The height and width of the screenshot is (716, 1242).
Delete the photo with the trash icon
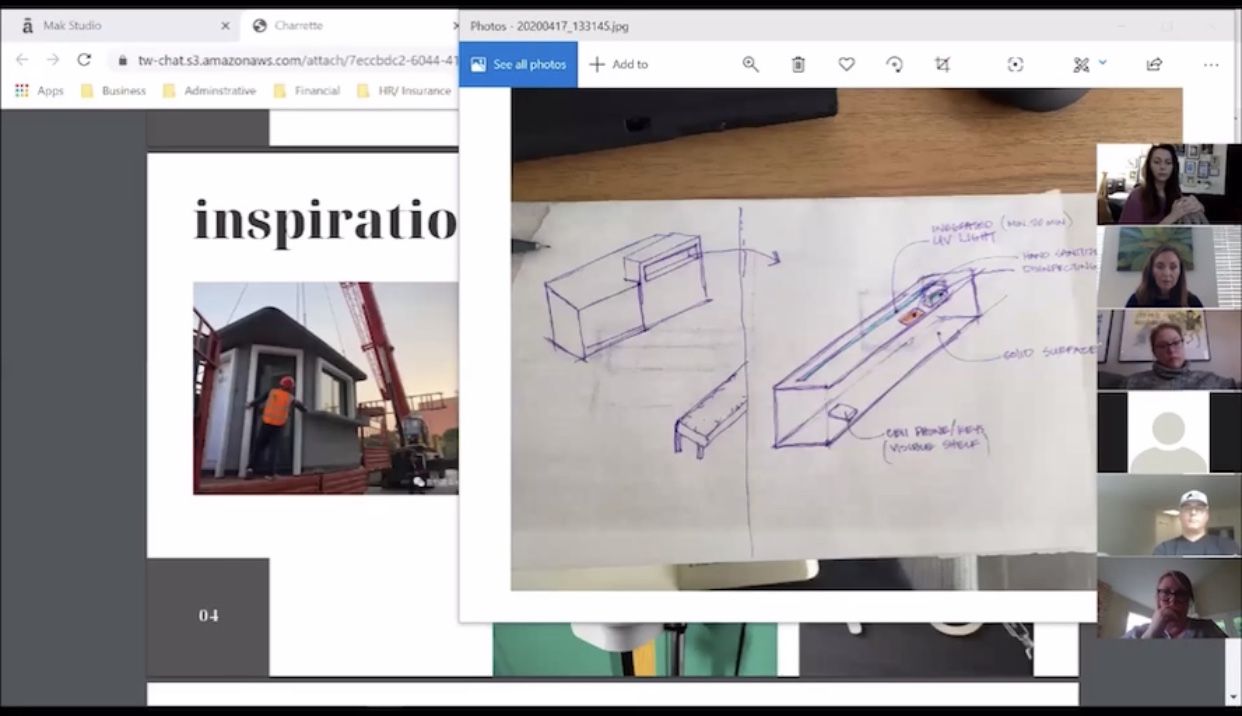[798, 64]
